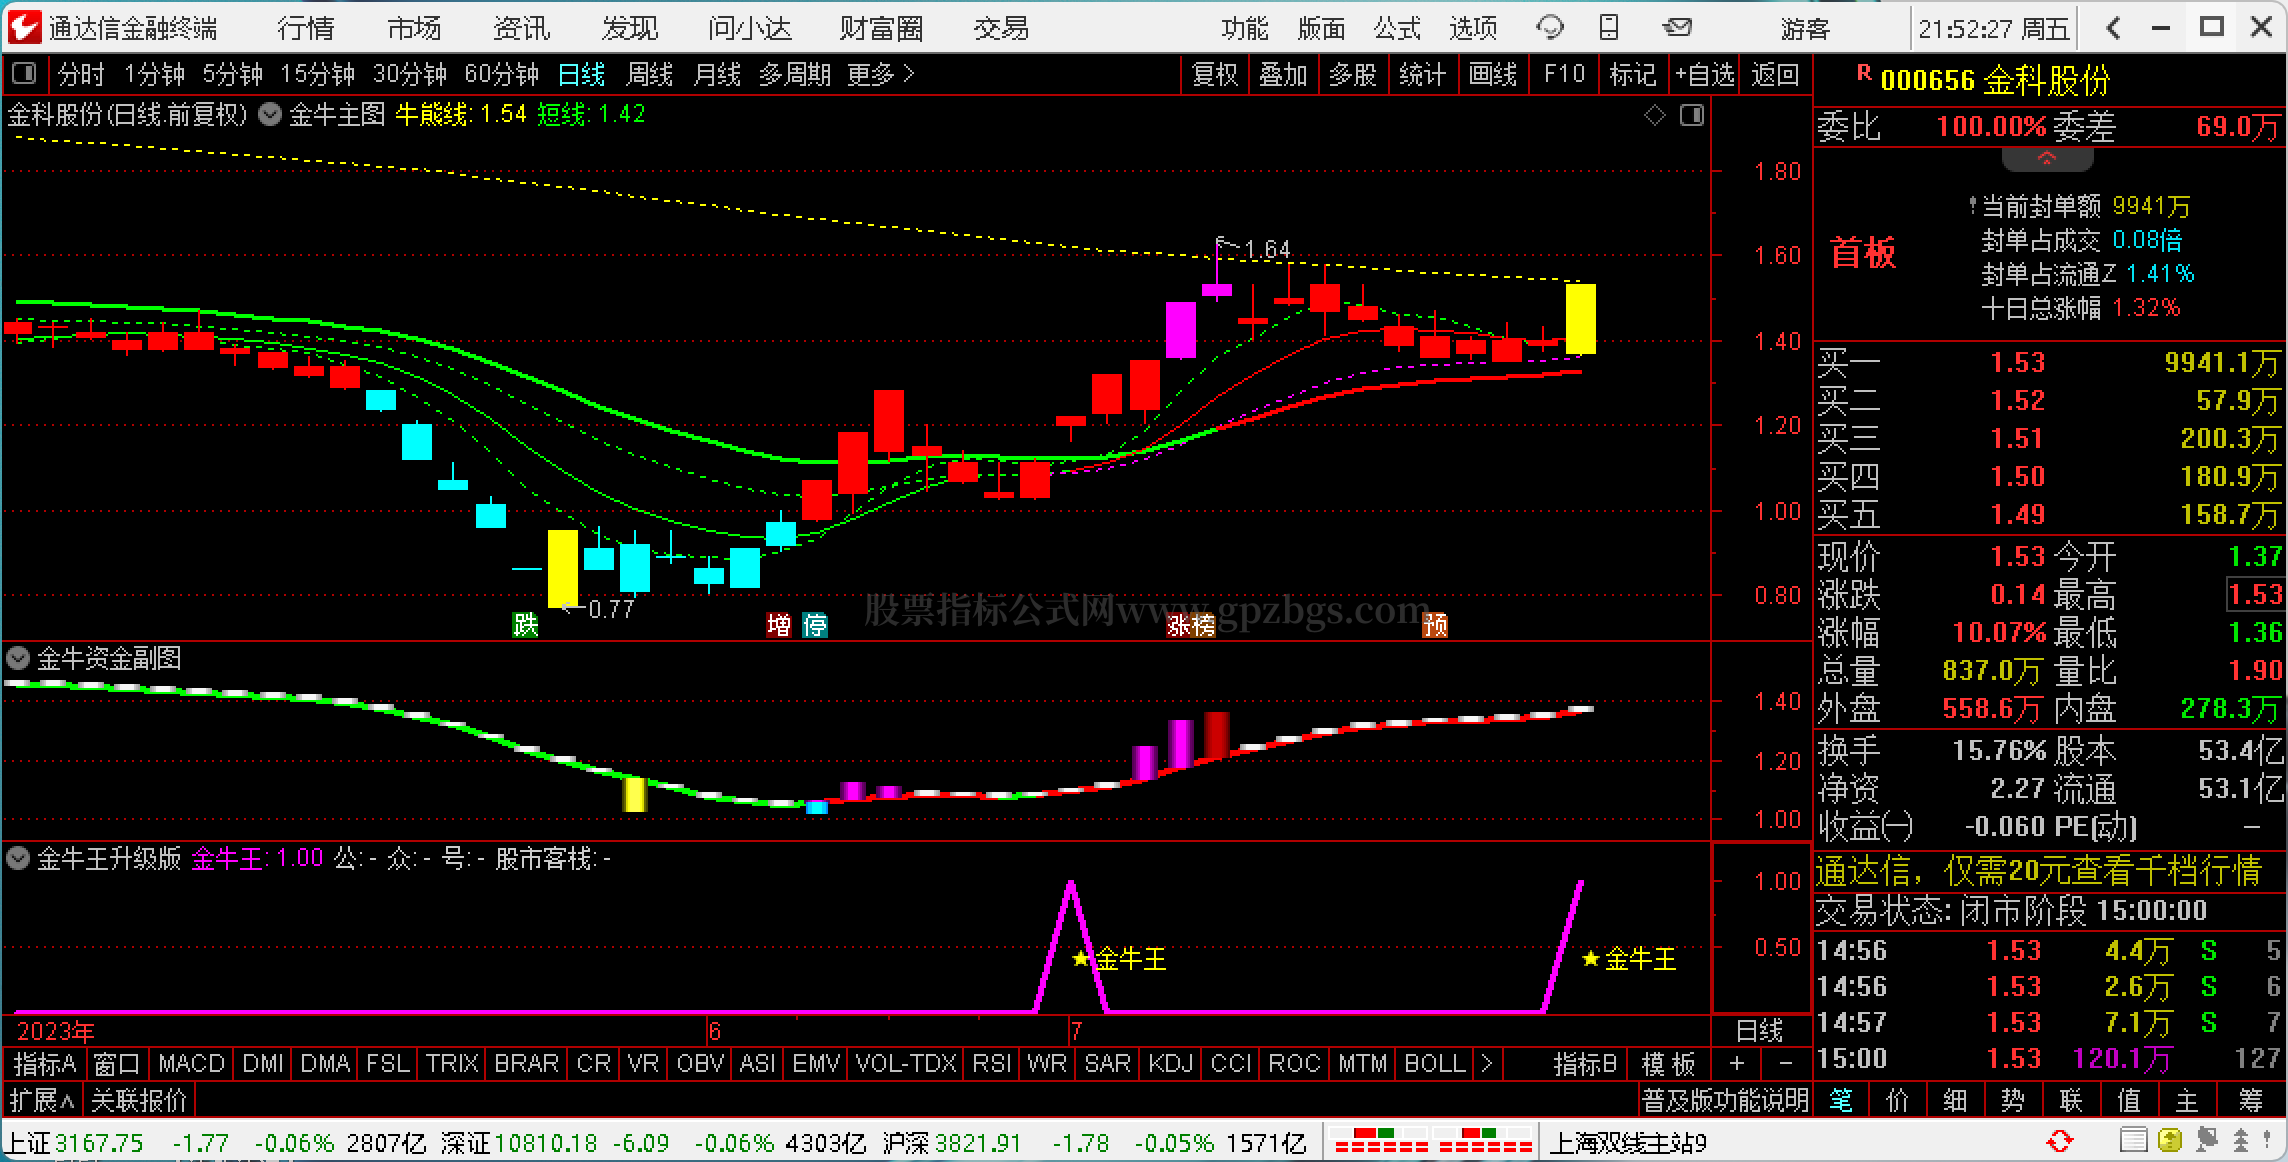2288x1162 pixels.
Task: Select the KDJ indicator tab
Action: (x=1170, y=1063)
